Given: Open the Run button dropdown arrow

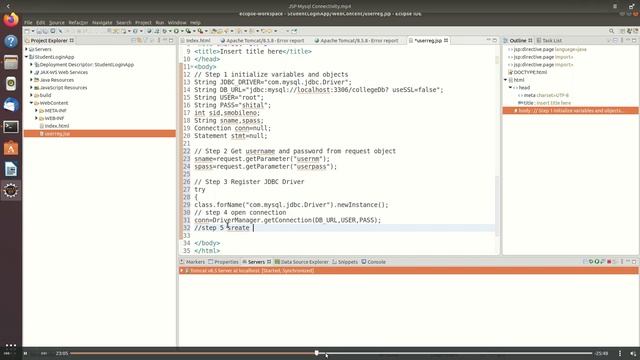Looking at the screenshot, I should [182, 31].
